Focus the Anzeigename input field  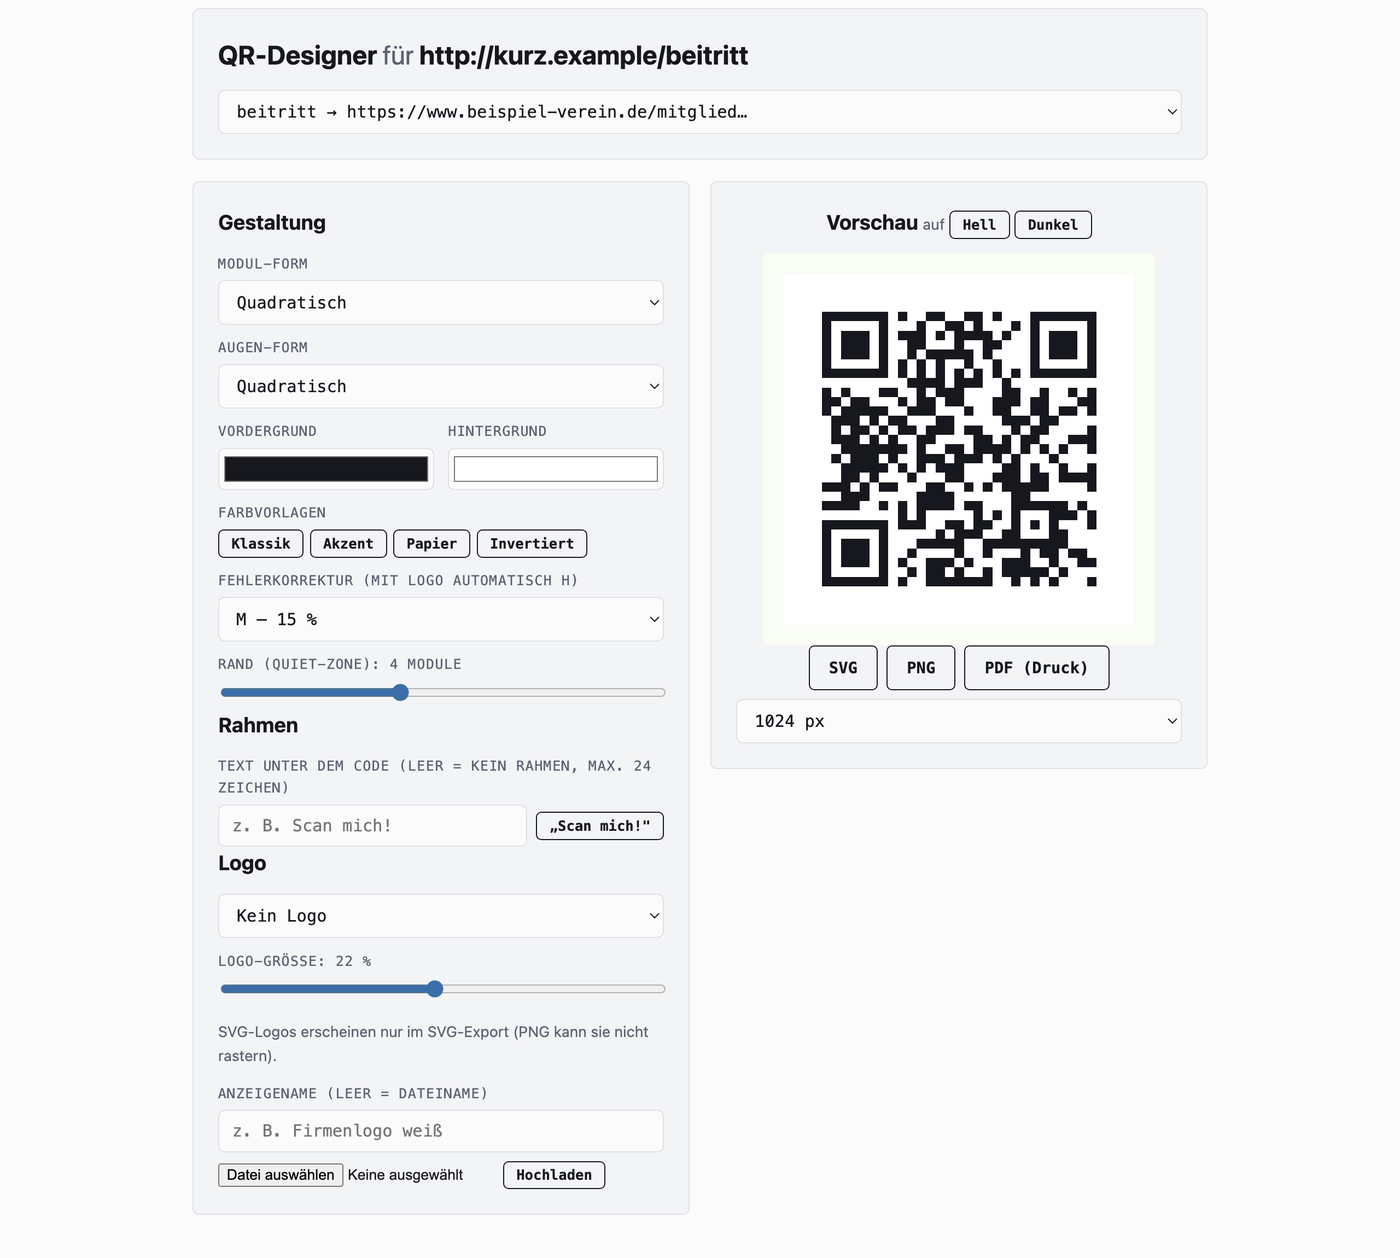[x=440, y=1131]
